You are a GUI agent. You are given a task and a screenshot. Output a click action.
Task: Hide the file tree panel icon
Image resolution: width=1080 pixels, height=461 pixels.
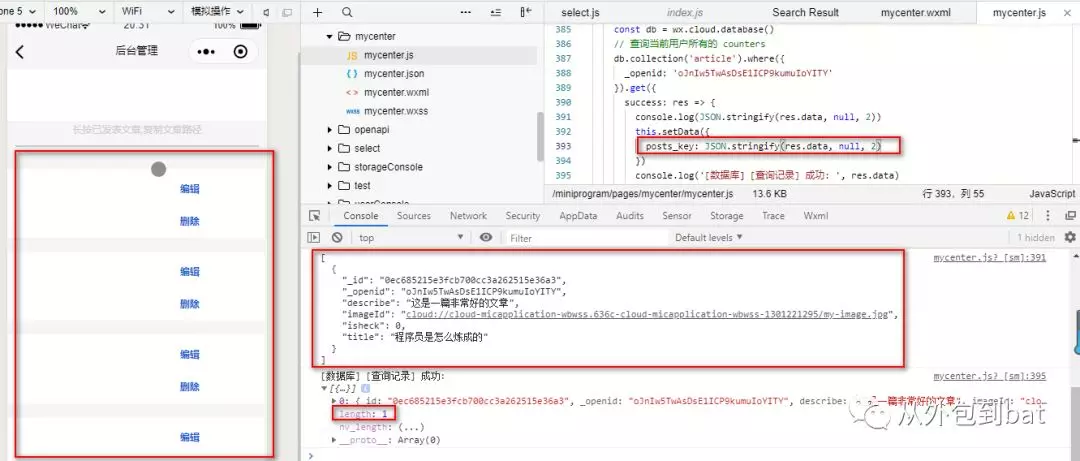pyautogui.click(x=527, y=12)
